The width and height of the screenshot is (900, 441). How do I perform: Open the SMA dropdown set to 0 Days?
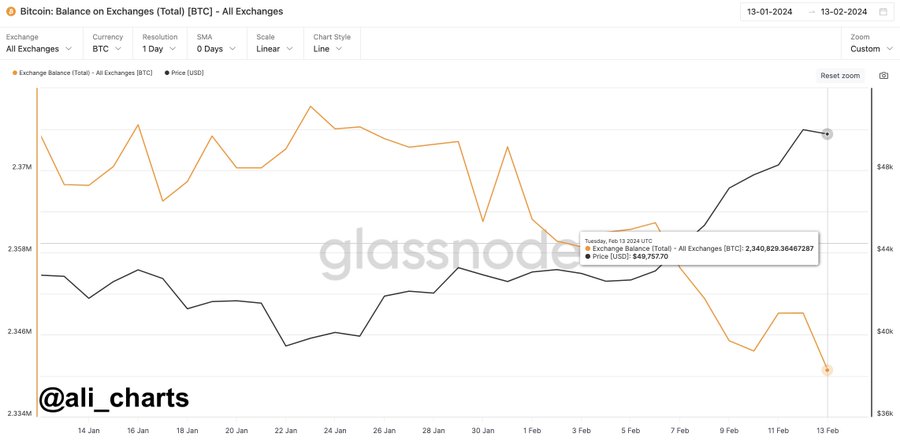click(x=216, y=48)
